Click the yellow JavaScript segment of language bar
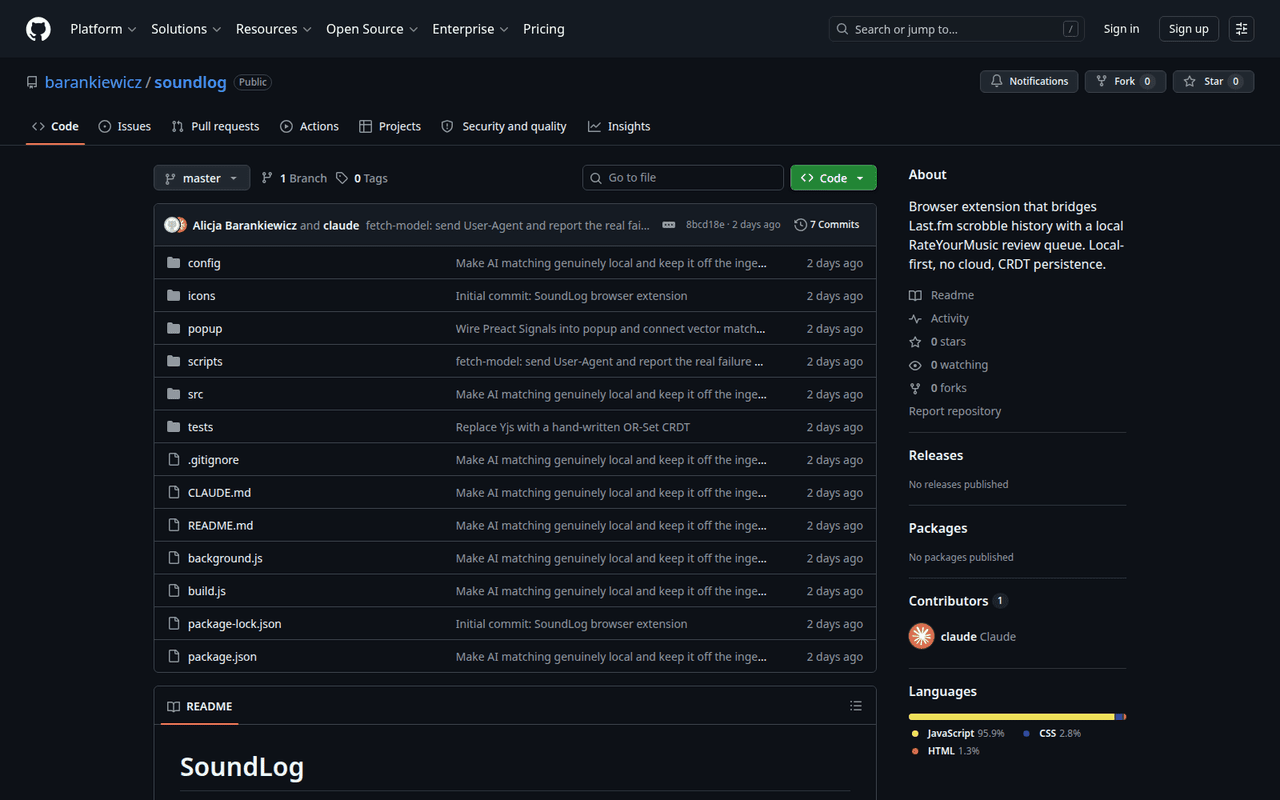The width and height of the screenshot is (1280, 800). click(1011, 716)
